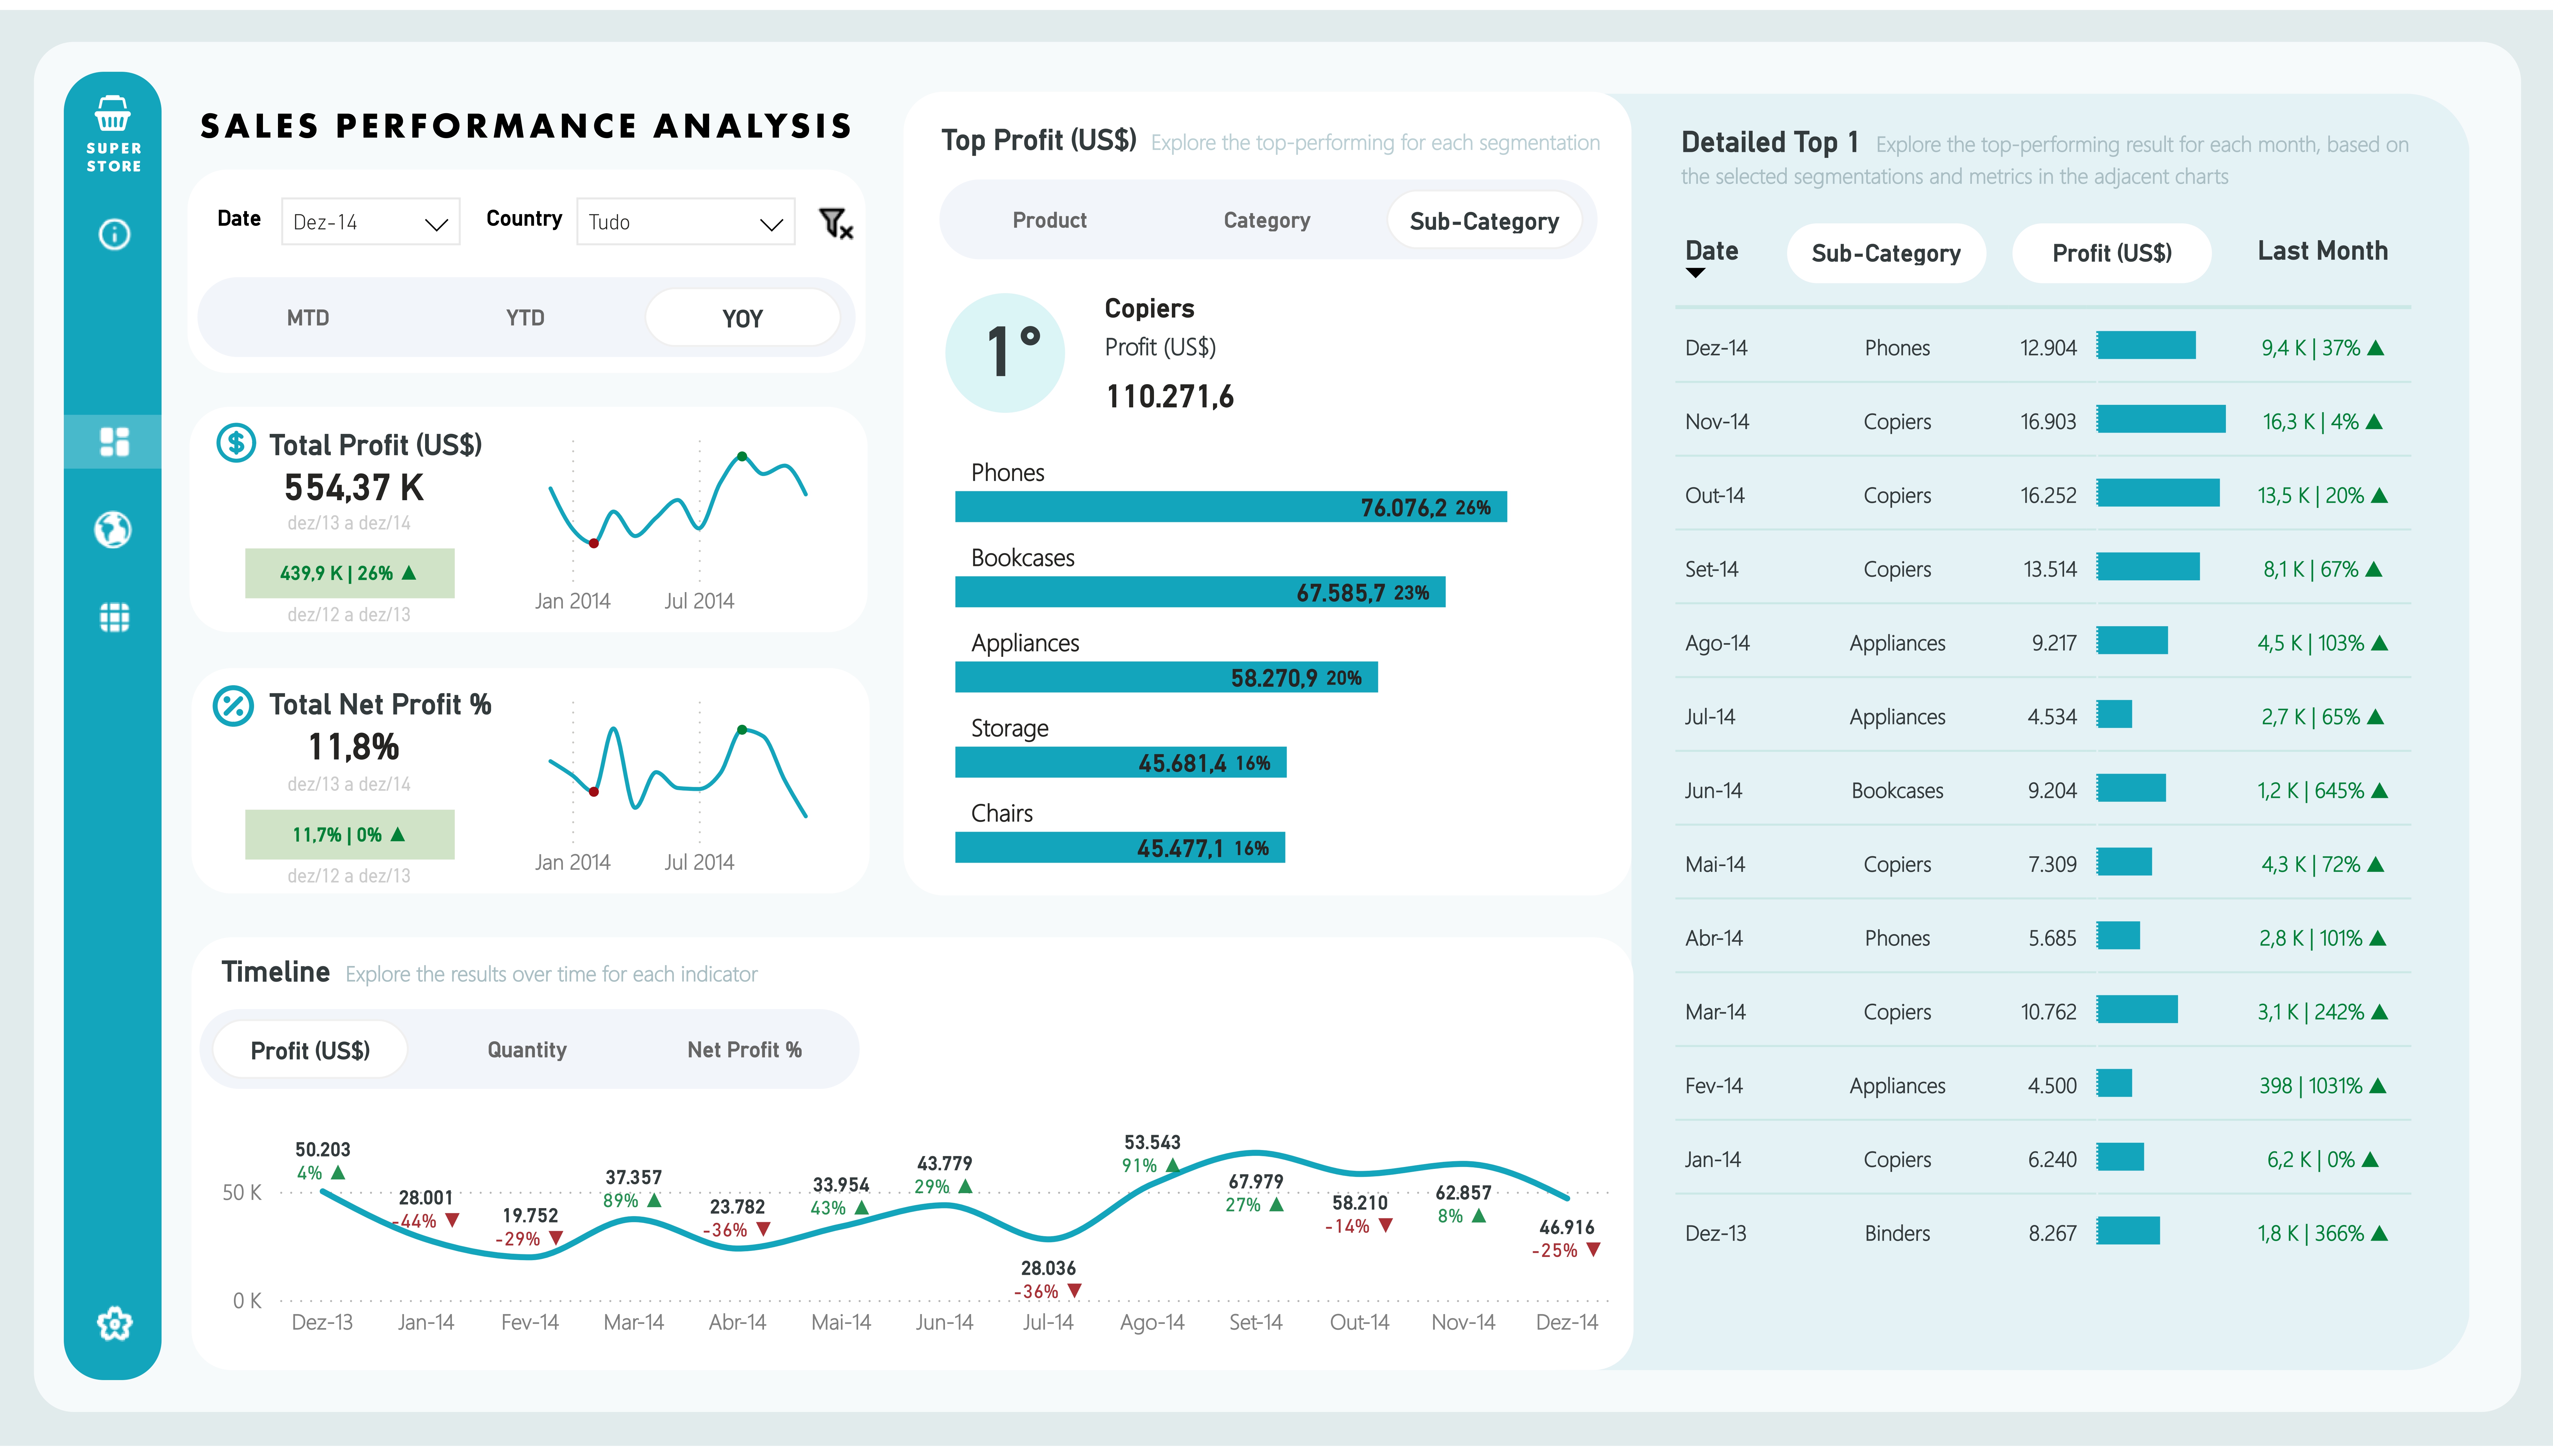Switch period to YTD

click(525, 318)
